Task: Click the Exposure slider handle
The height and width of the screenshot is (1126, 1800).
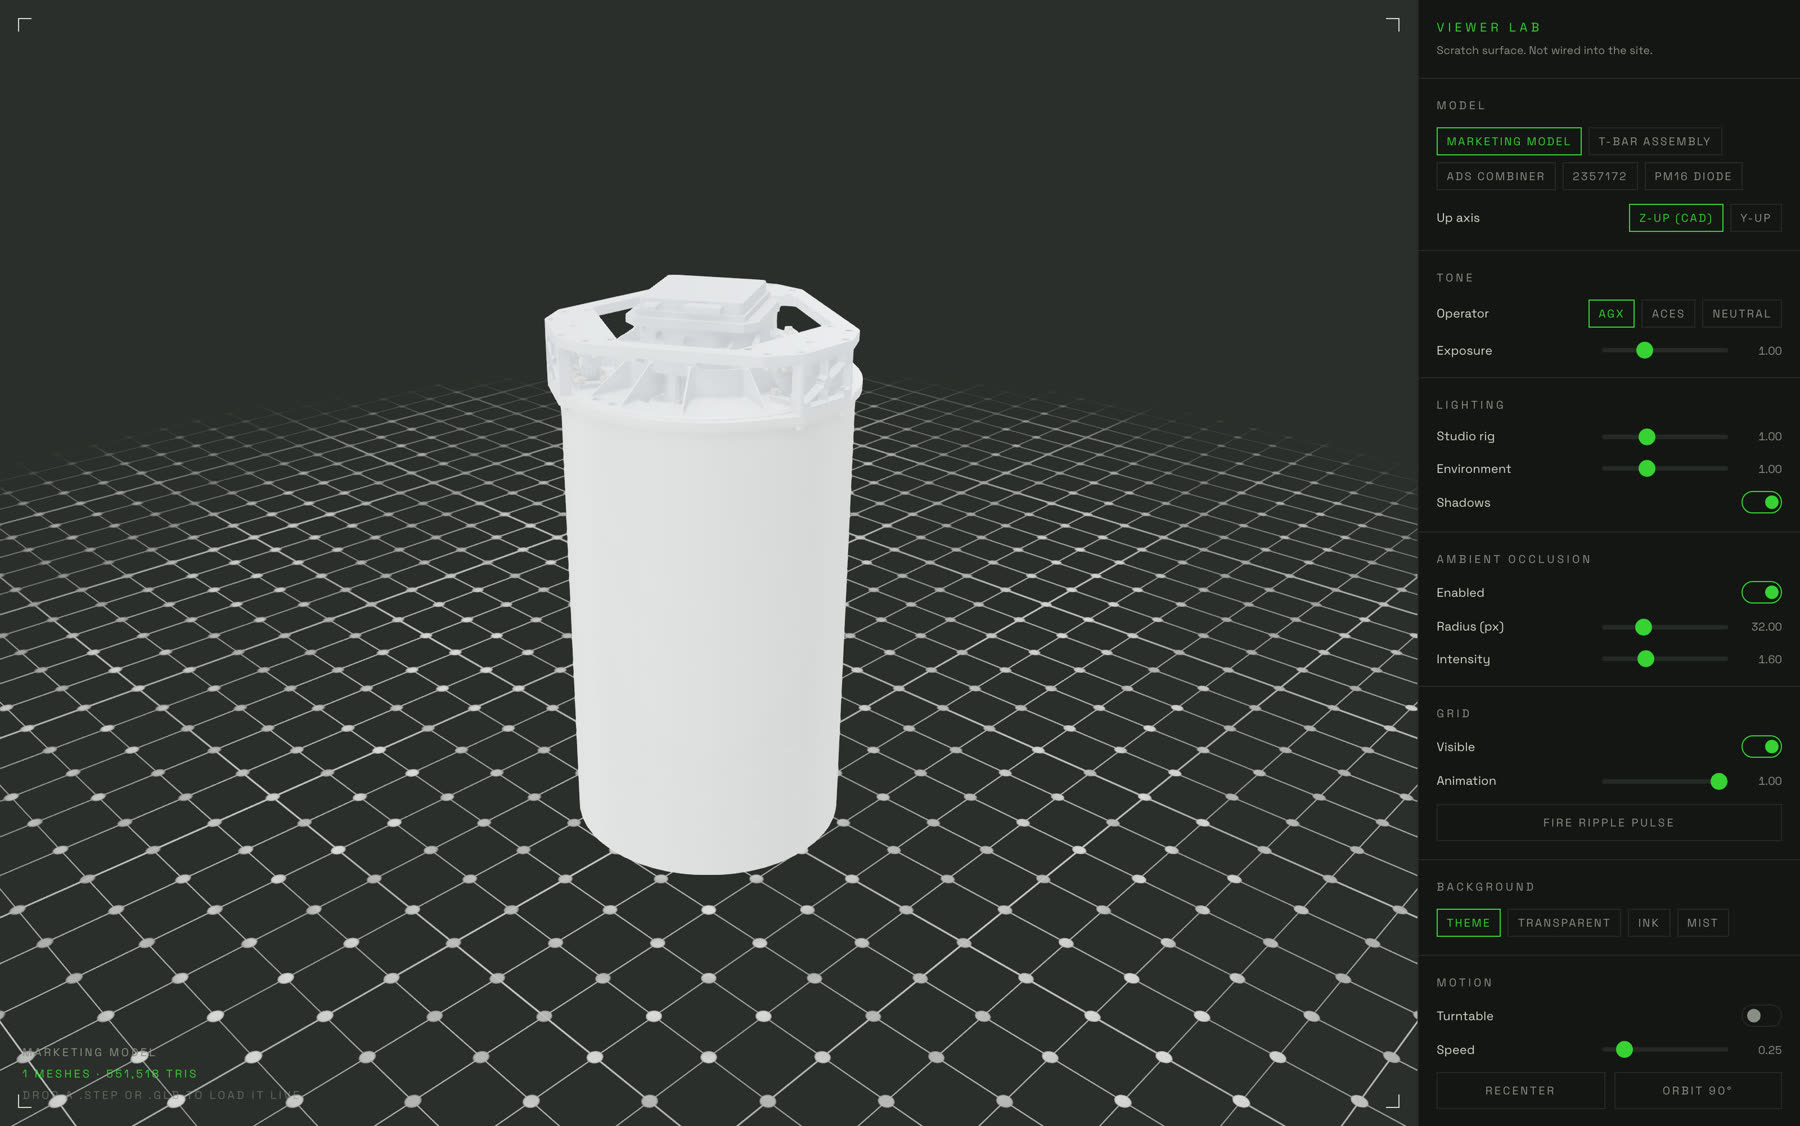Action: [x=1644, y=351]
